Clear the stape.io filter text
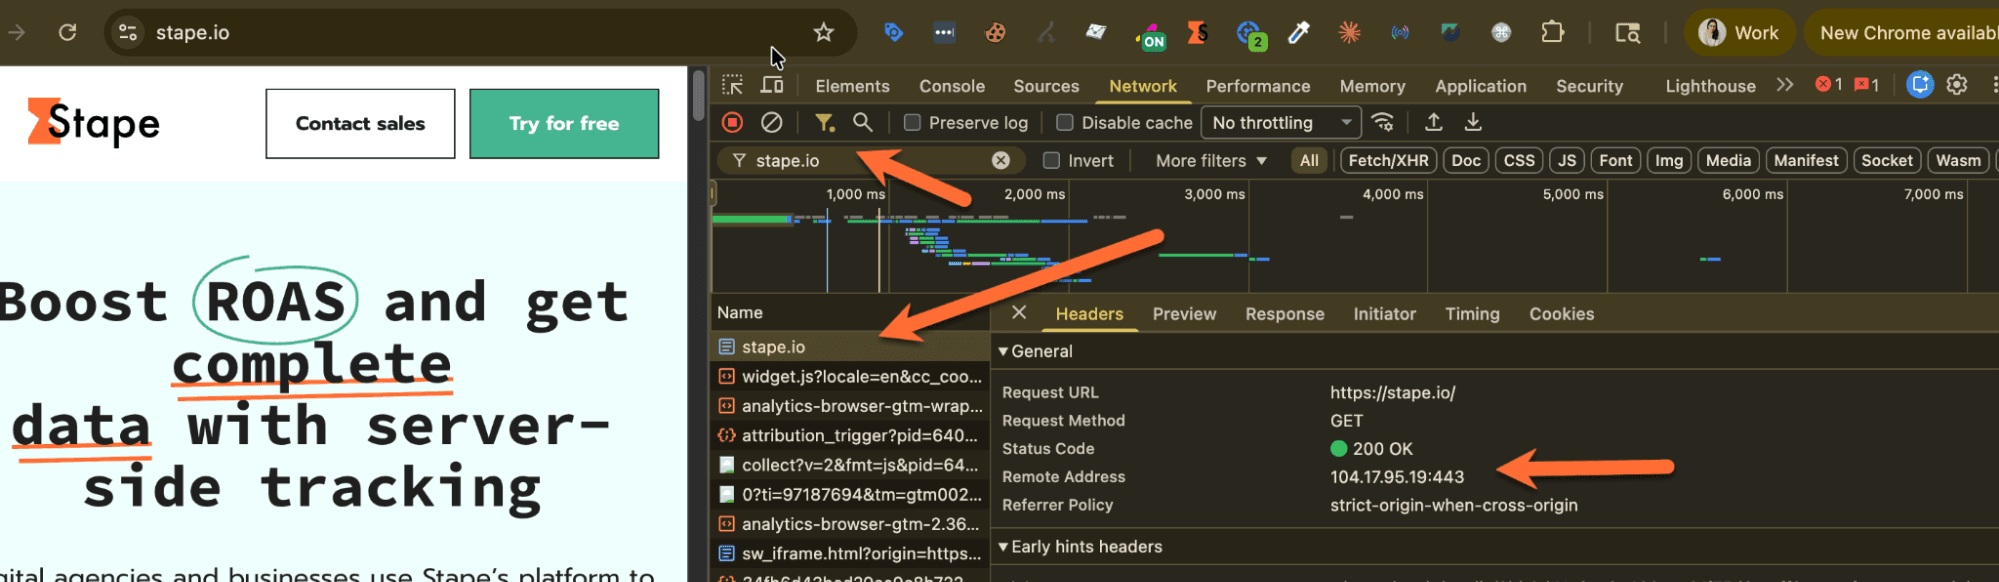The image size is (1999, 582). 1000,160
